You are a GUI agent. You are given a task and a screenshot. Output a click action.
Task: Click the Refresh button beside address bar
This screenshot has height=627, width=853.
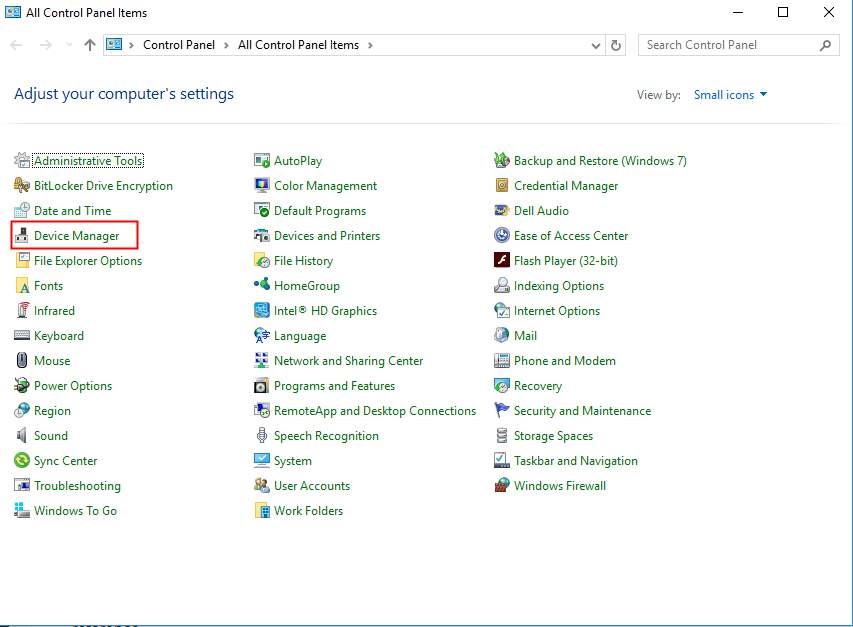pos(617,45)
